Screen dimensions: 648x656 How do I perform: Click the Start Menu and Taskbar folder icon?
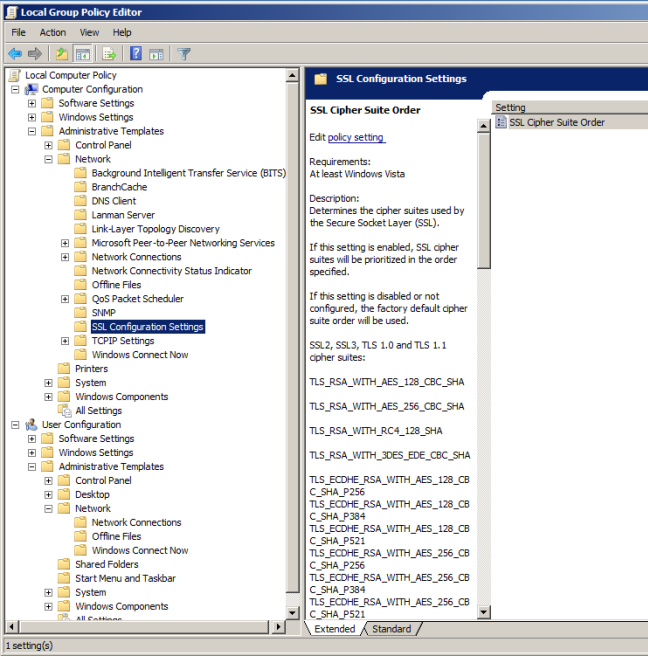point(64,578)
